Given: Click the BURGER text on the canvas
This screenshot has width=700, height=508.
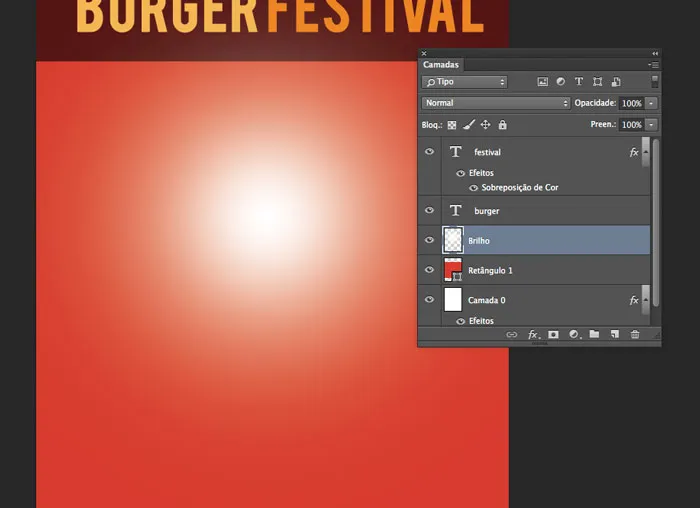Looking at the screenshot, I should coord(167,16).
